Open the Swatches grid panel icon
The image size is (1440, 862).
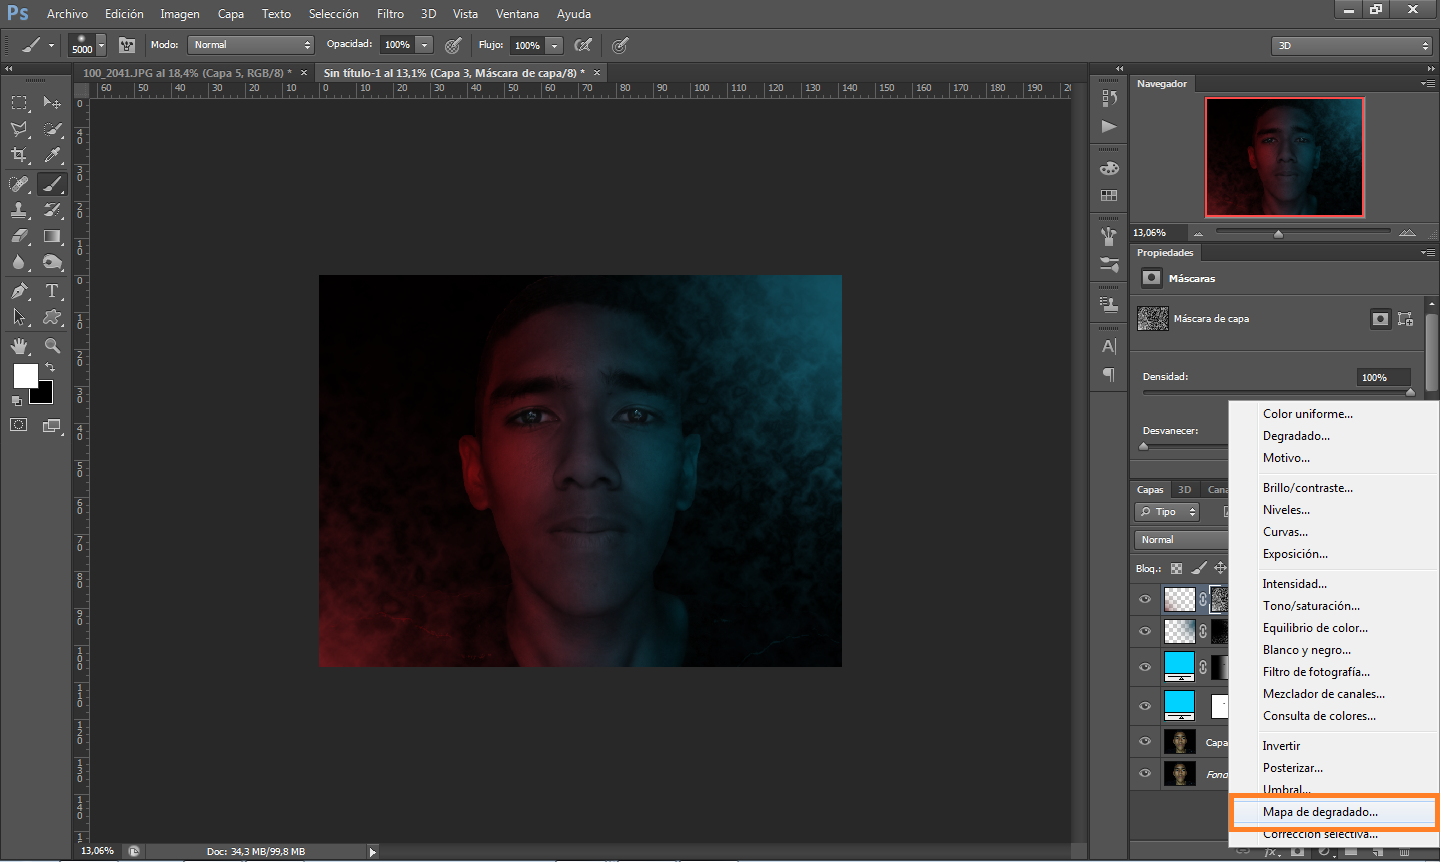tap(1109, 196)
